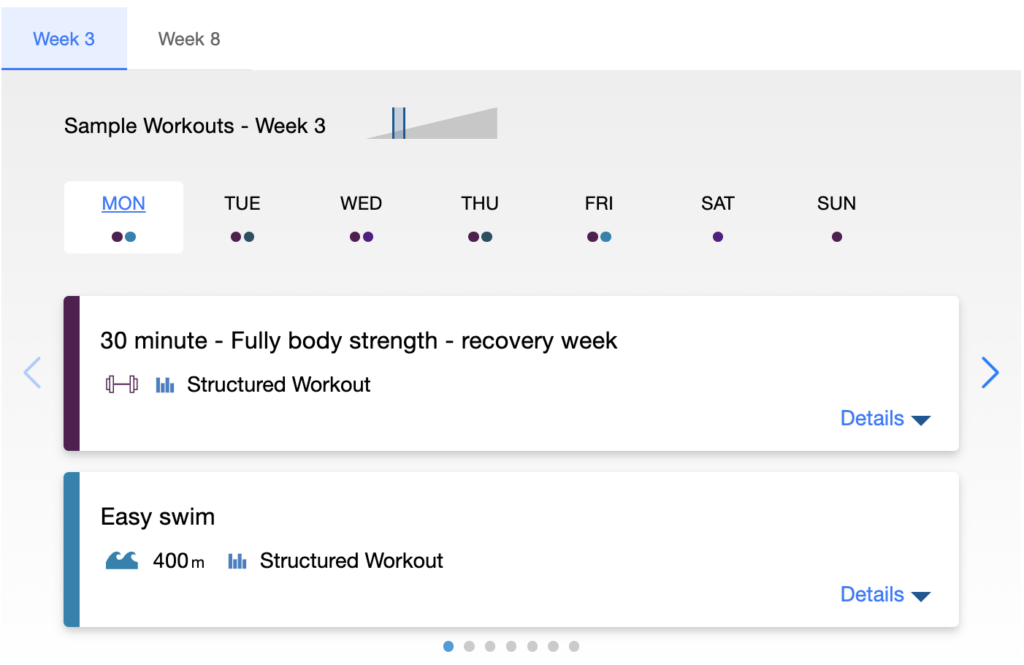Click the dumbbell strength workout icon
The image size is (1024, 665).
[x=122, y=385]
